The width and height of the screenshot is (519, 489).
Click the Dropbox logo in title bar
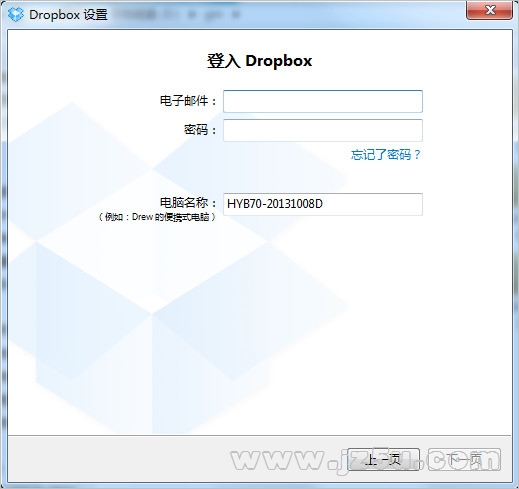(x=16, y=15)
